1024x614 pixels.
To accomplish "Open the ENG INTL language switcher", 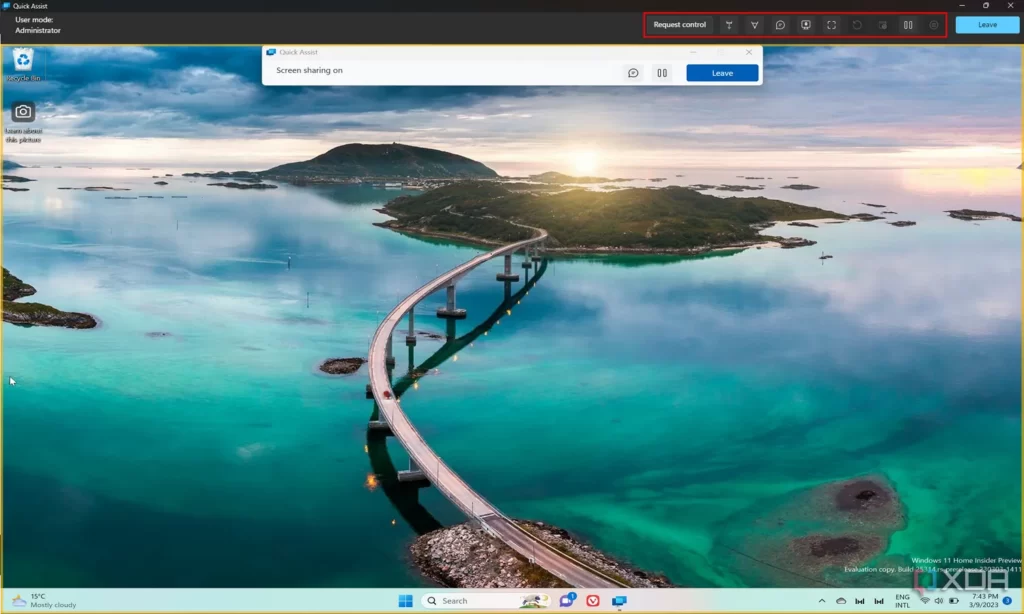I will pyautogui.click(x=902, y=601).
